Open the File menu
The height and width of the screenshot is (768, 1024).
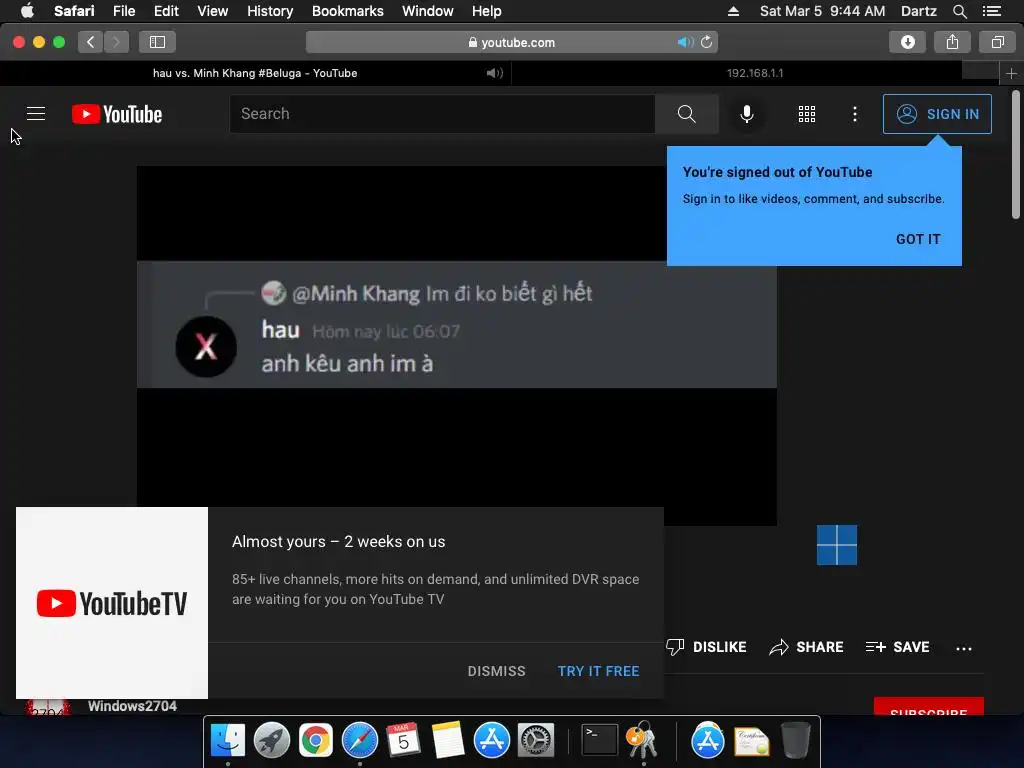click(x=124, y=11)
